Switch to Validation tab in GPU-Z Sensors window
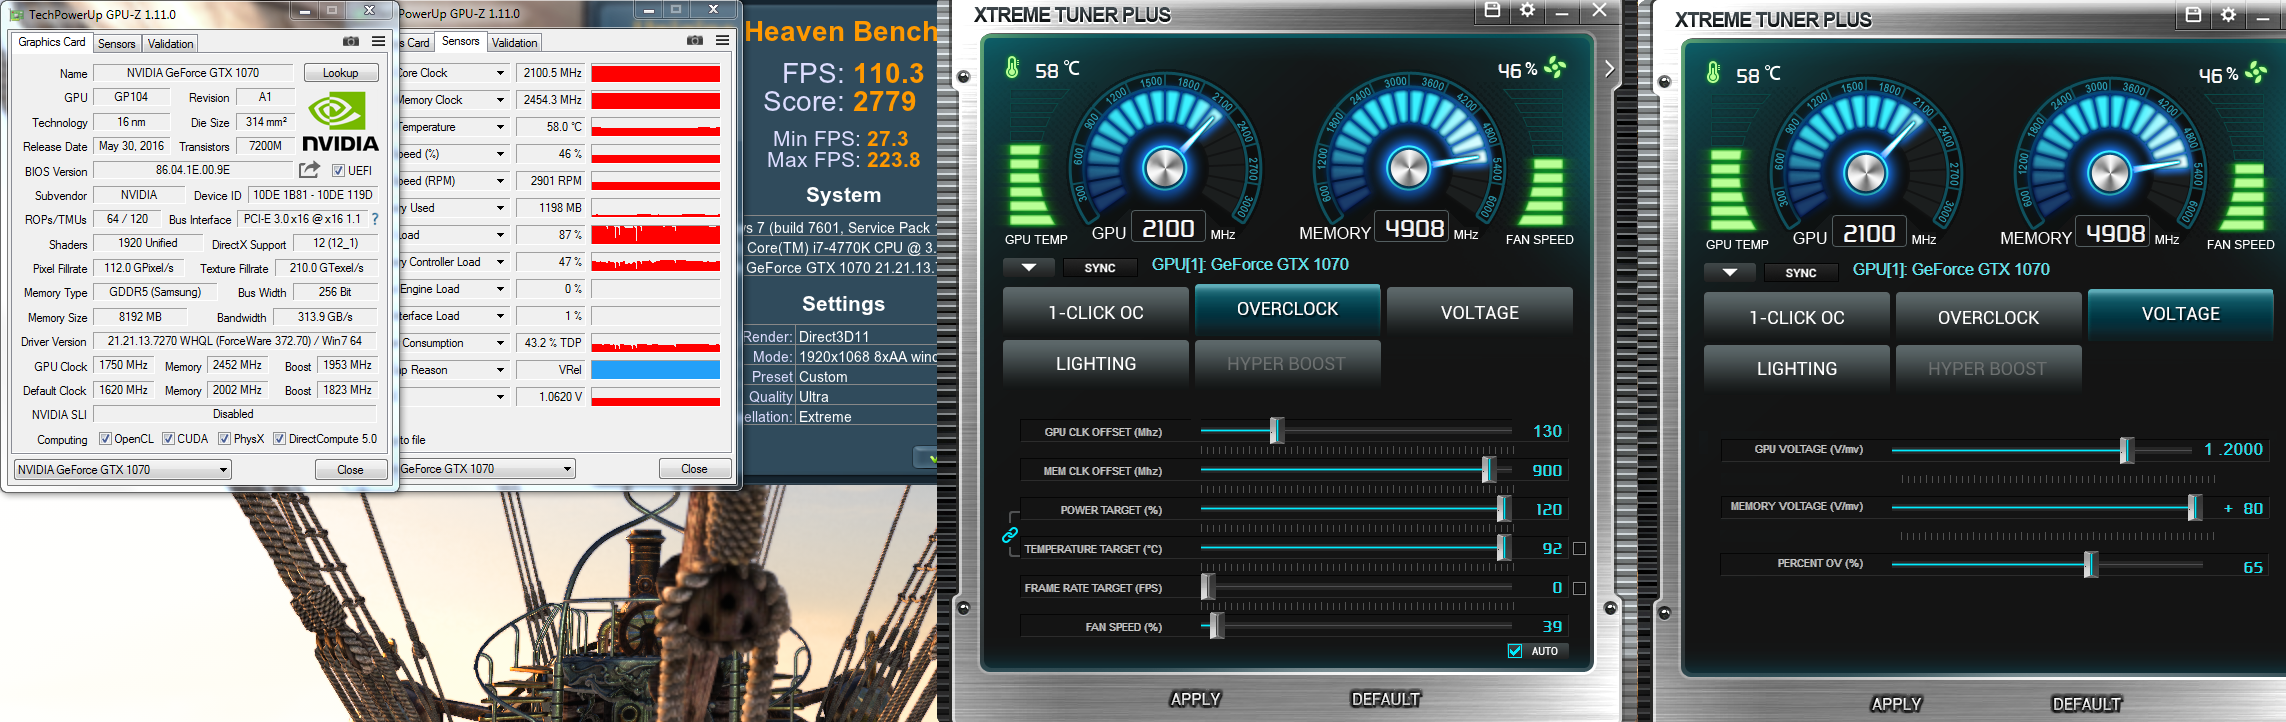Viewport: 2286px width, 722px height. tap(514, 42)
